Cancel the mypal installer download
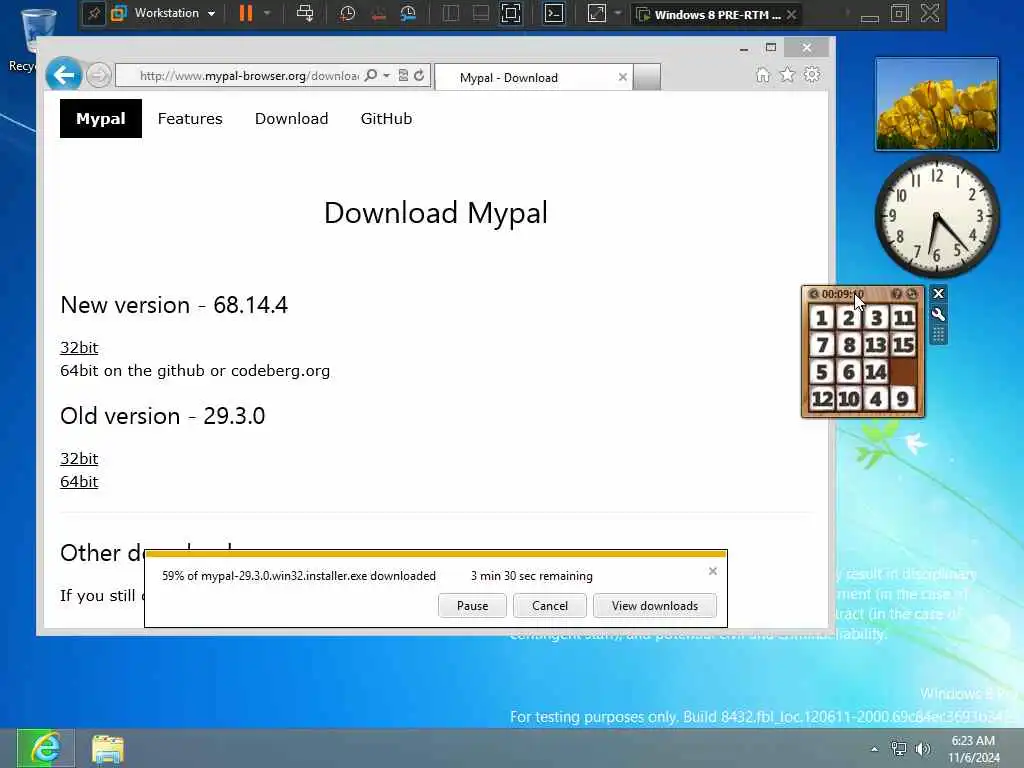Screen dimensions: 1024x768 click(550, 605)
